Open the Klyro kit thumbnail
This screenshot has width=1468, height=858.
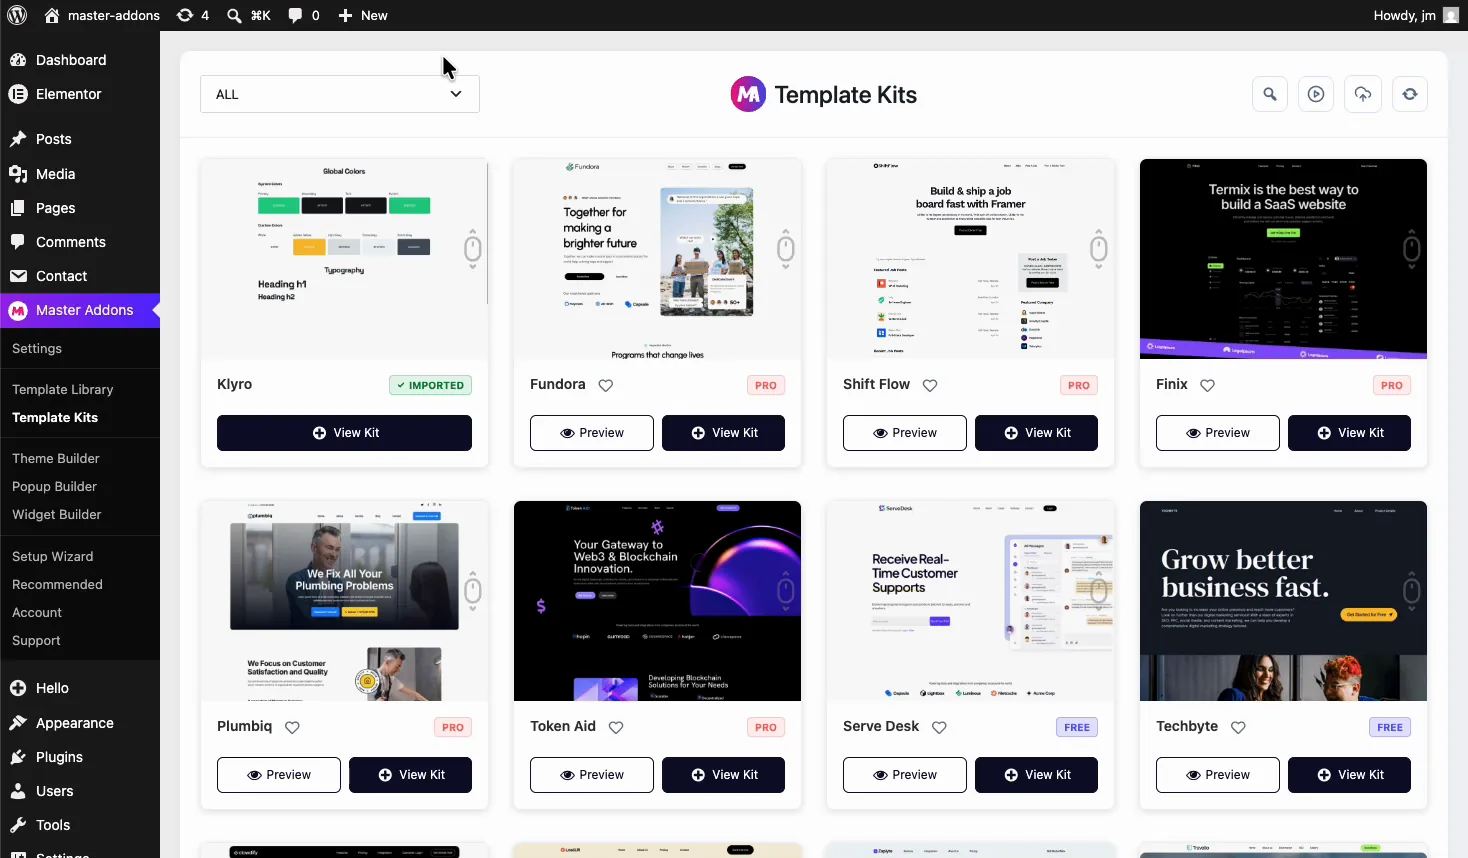click(344, 259)
